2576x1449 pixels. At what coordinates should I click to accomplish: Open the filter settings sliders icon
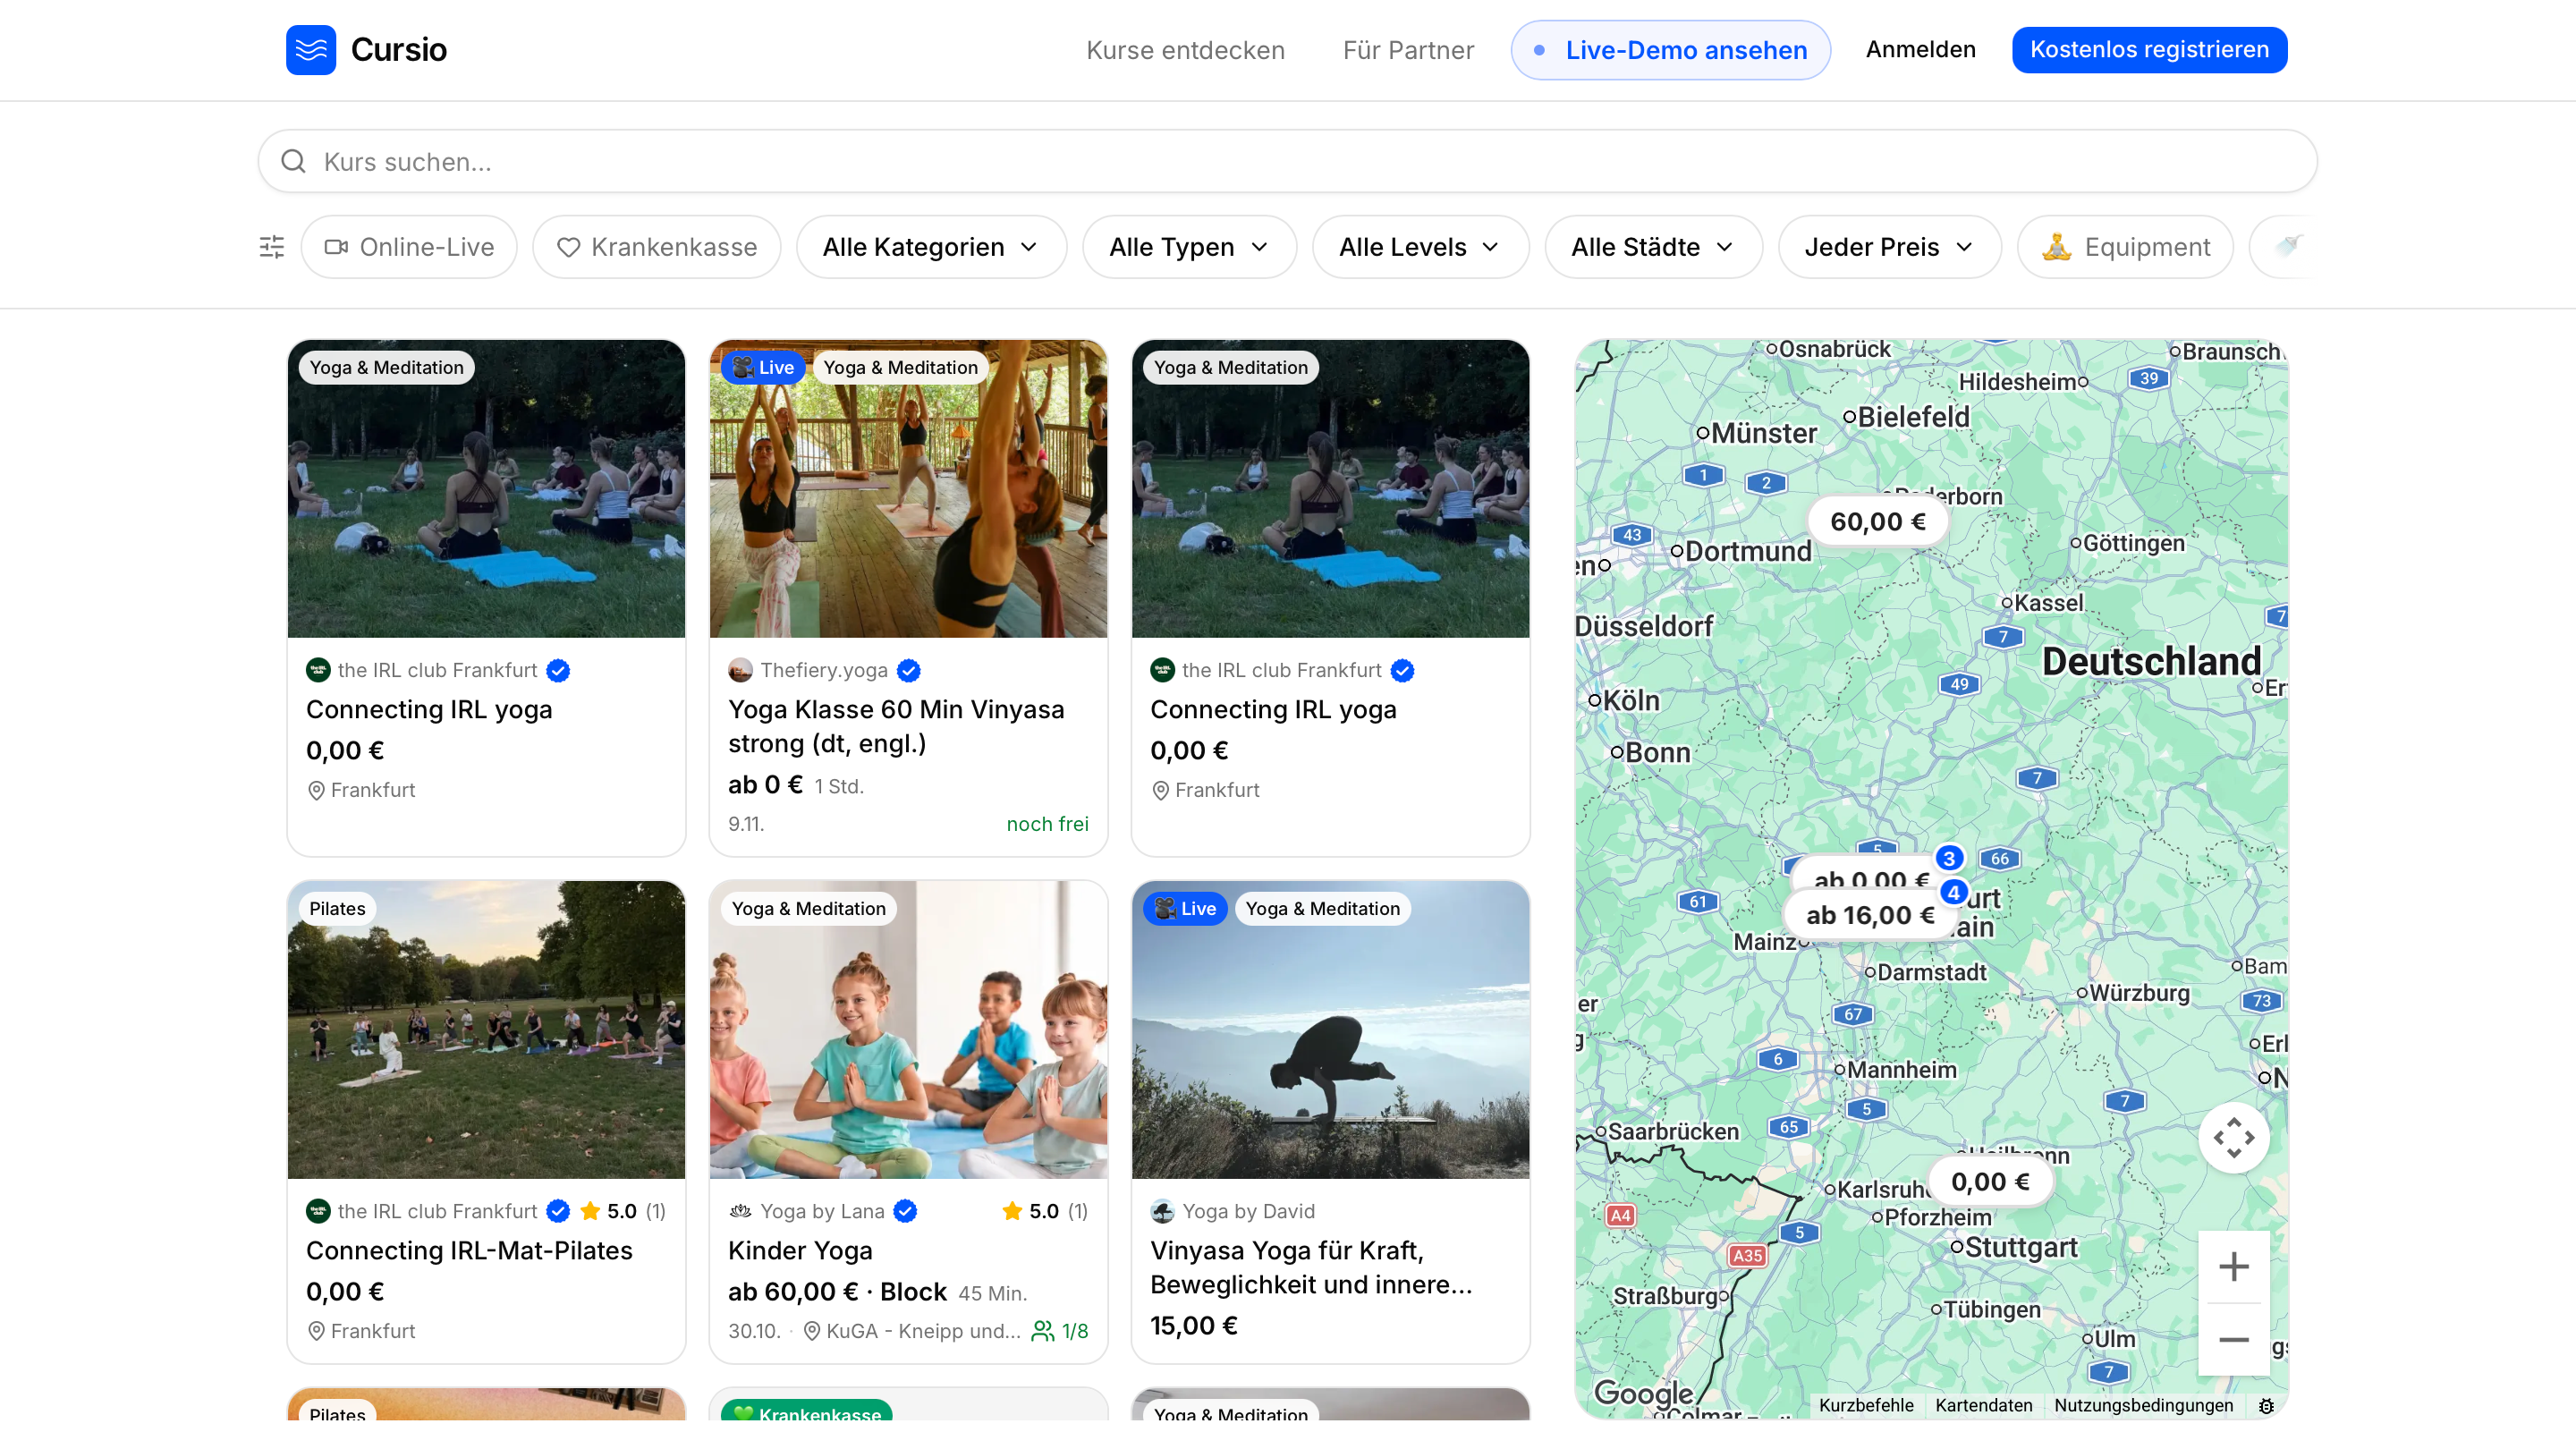[272, 247]
